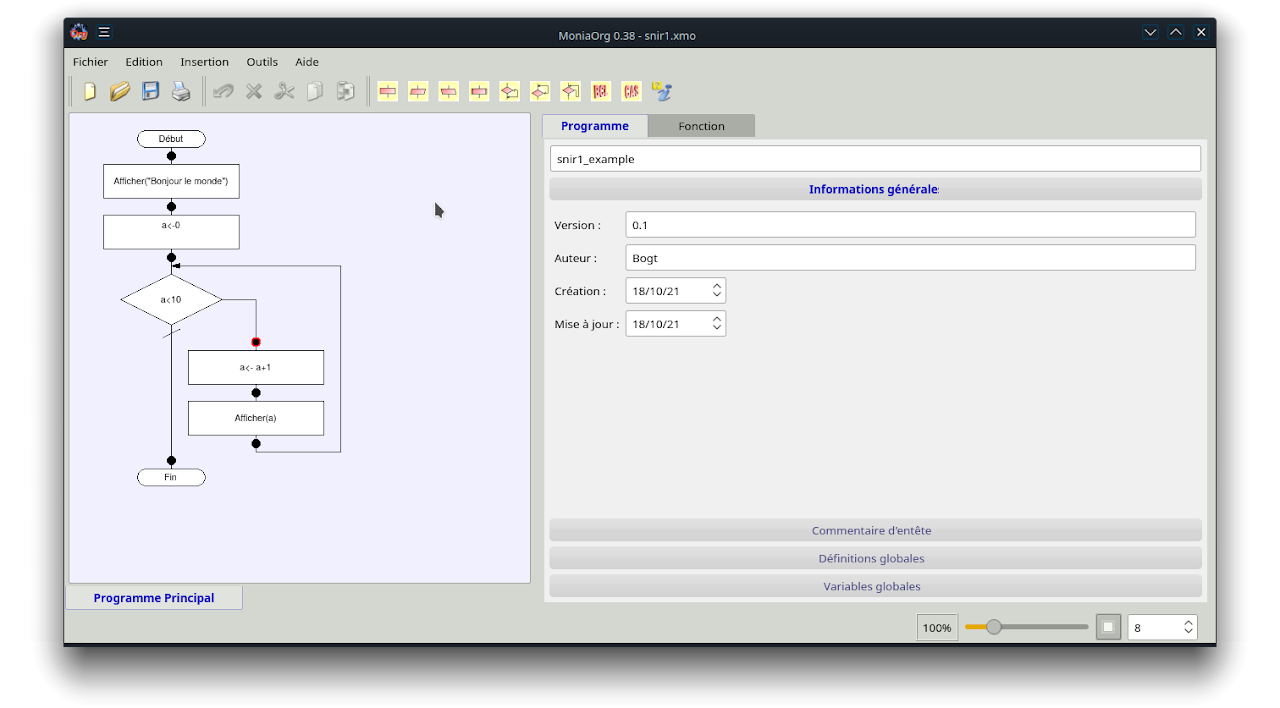Click the printer icon

click(x=181, y=92)
